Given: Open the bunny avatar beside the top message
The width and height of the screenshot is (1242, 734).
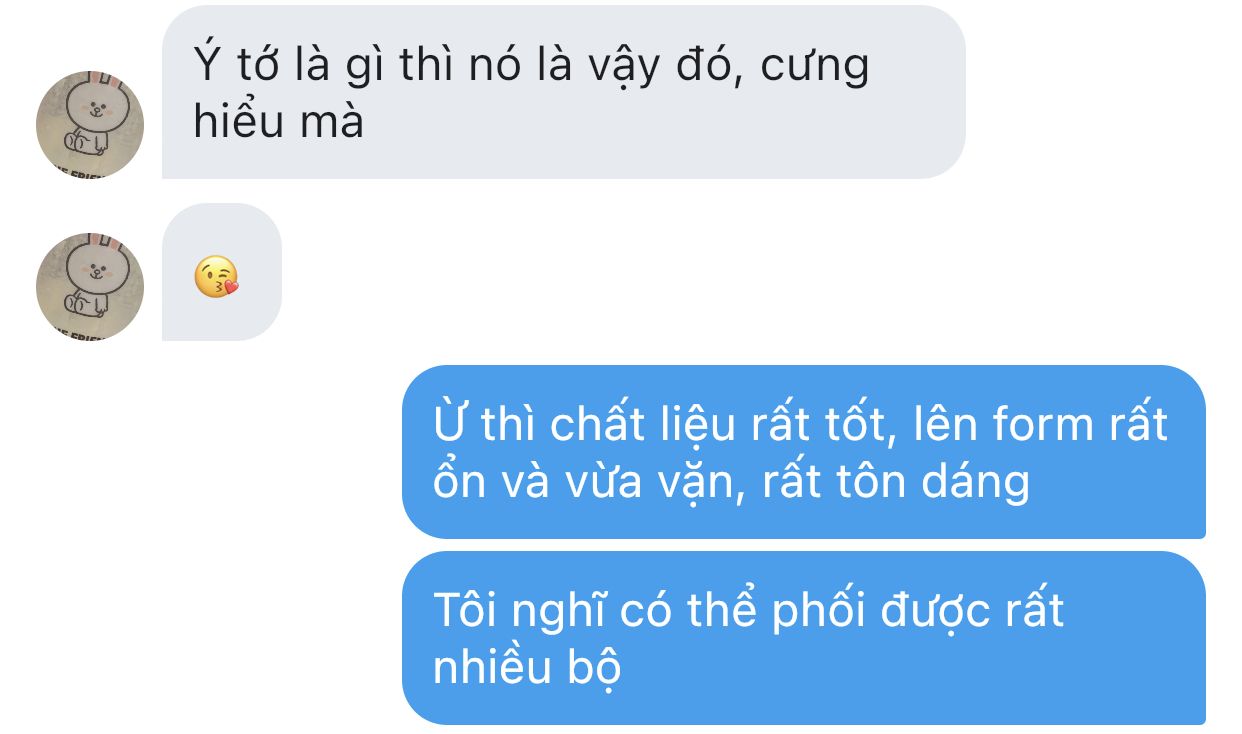Looking at the screenshot, I should (x=90, y=125).
